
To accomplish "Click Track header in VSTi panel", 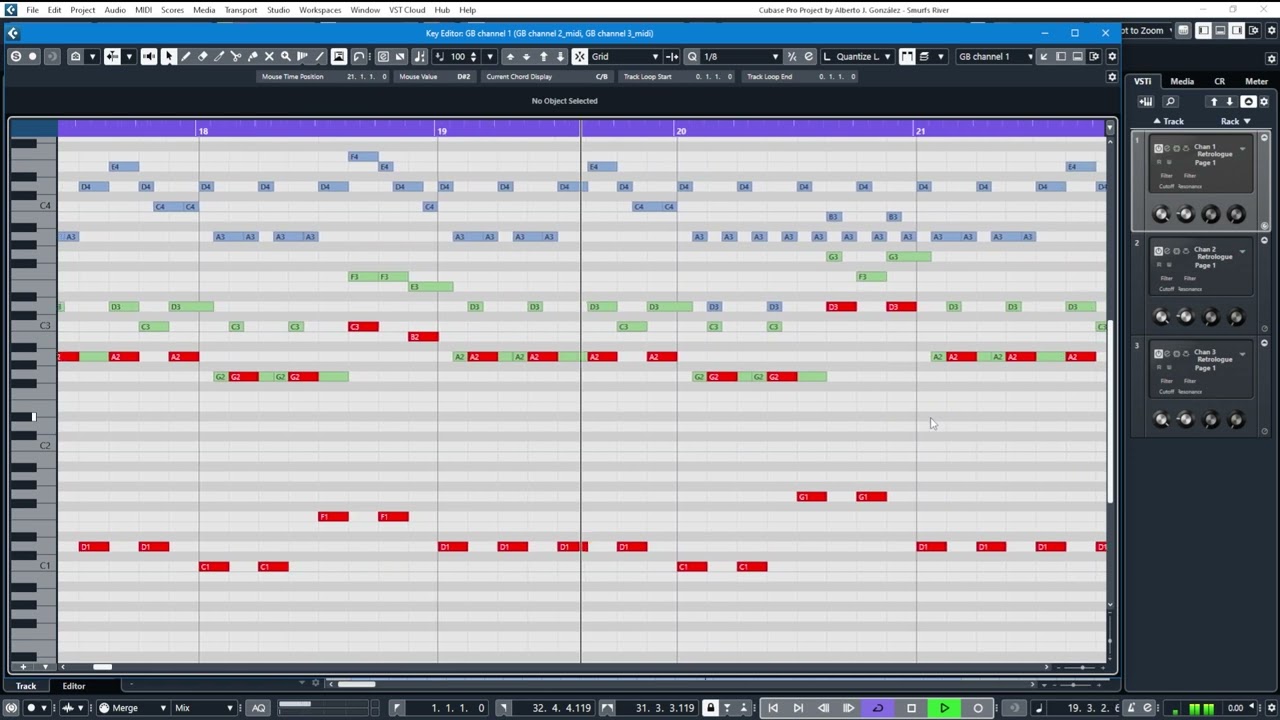I will 1169,121.
